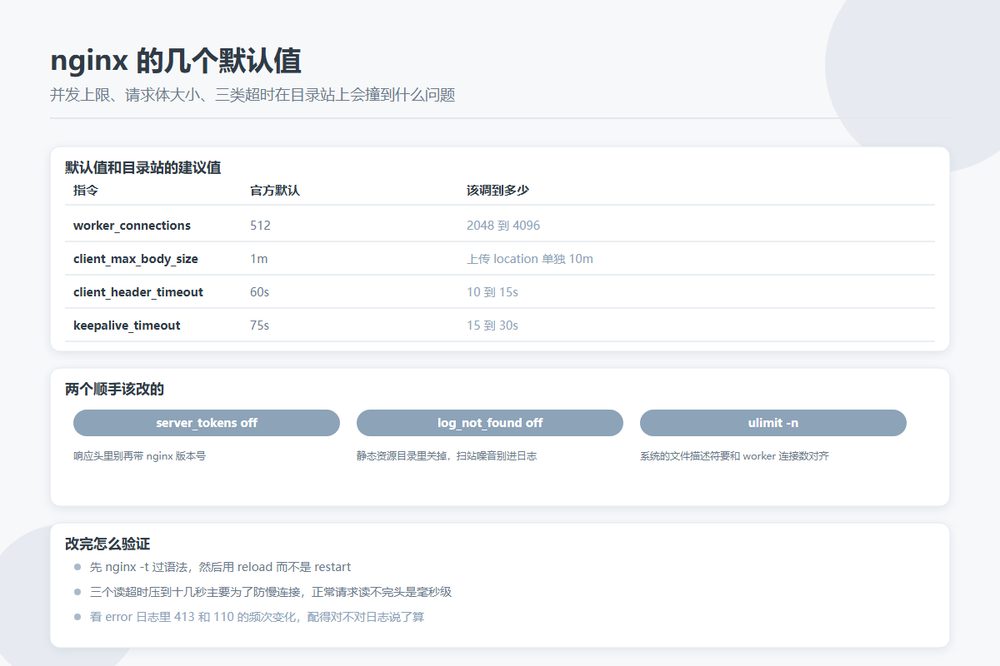This screenshot has height=666, width=1000.
Task: Click the 该调到多少 column header
Action: pos(498,190)
